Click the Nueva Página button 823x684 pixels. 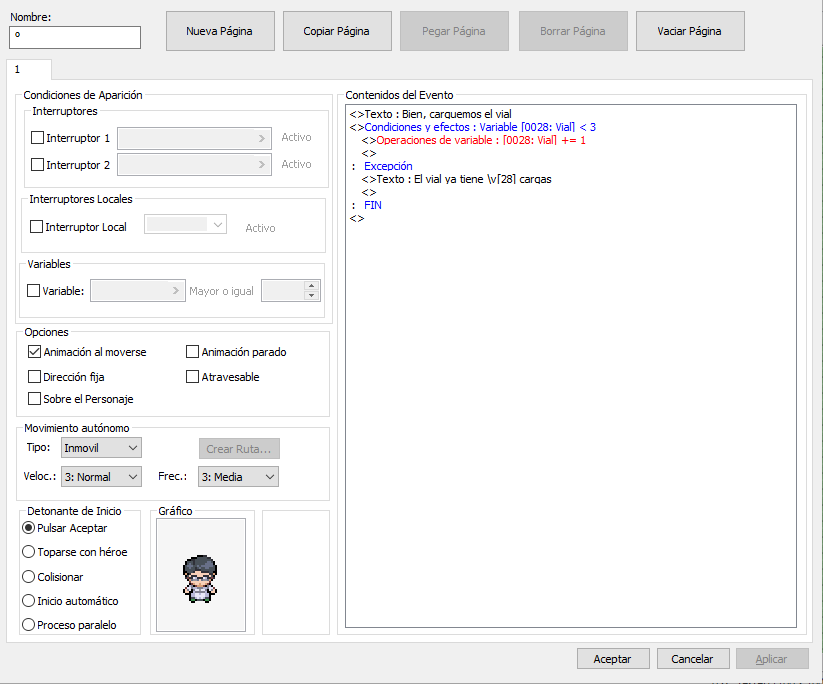(220, 31)
